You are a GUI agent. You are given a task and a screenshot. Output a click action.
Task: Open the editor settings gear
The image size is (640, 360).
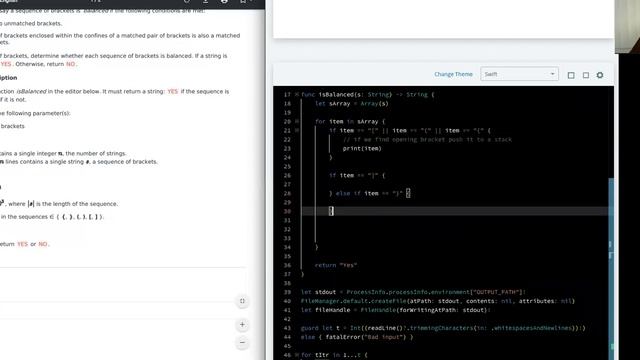click(x=600, y=75)
